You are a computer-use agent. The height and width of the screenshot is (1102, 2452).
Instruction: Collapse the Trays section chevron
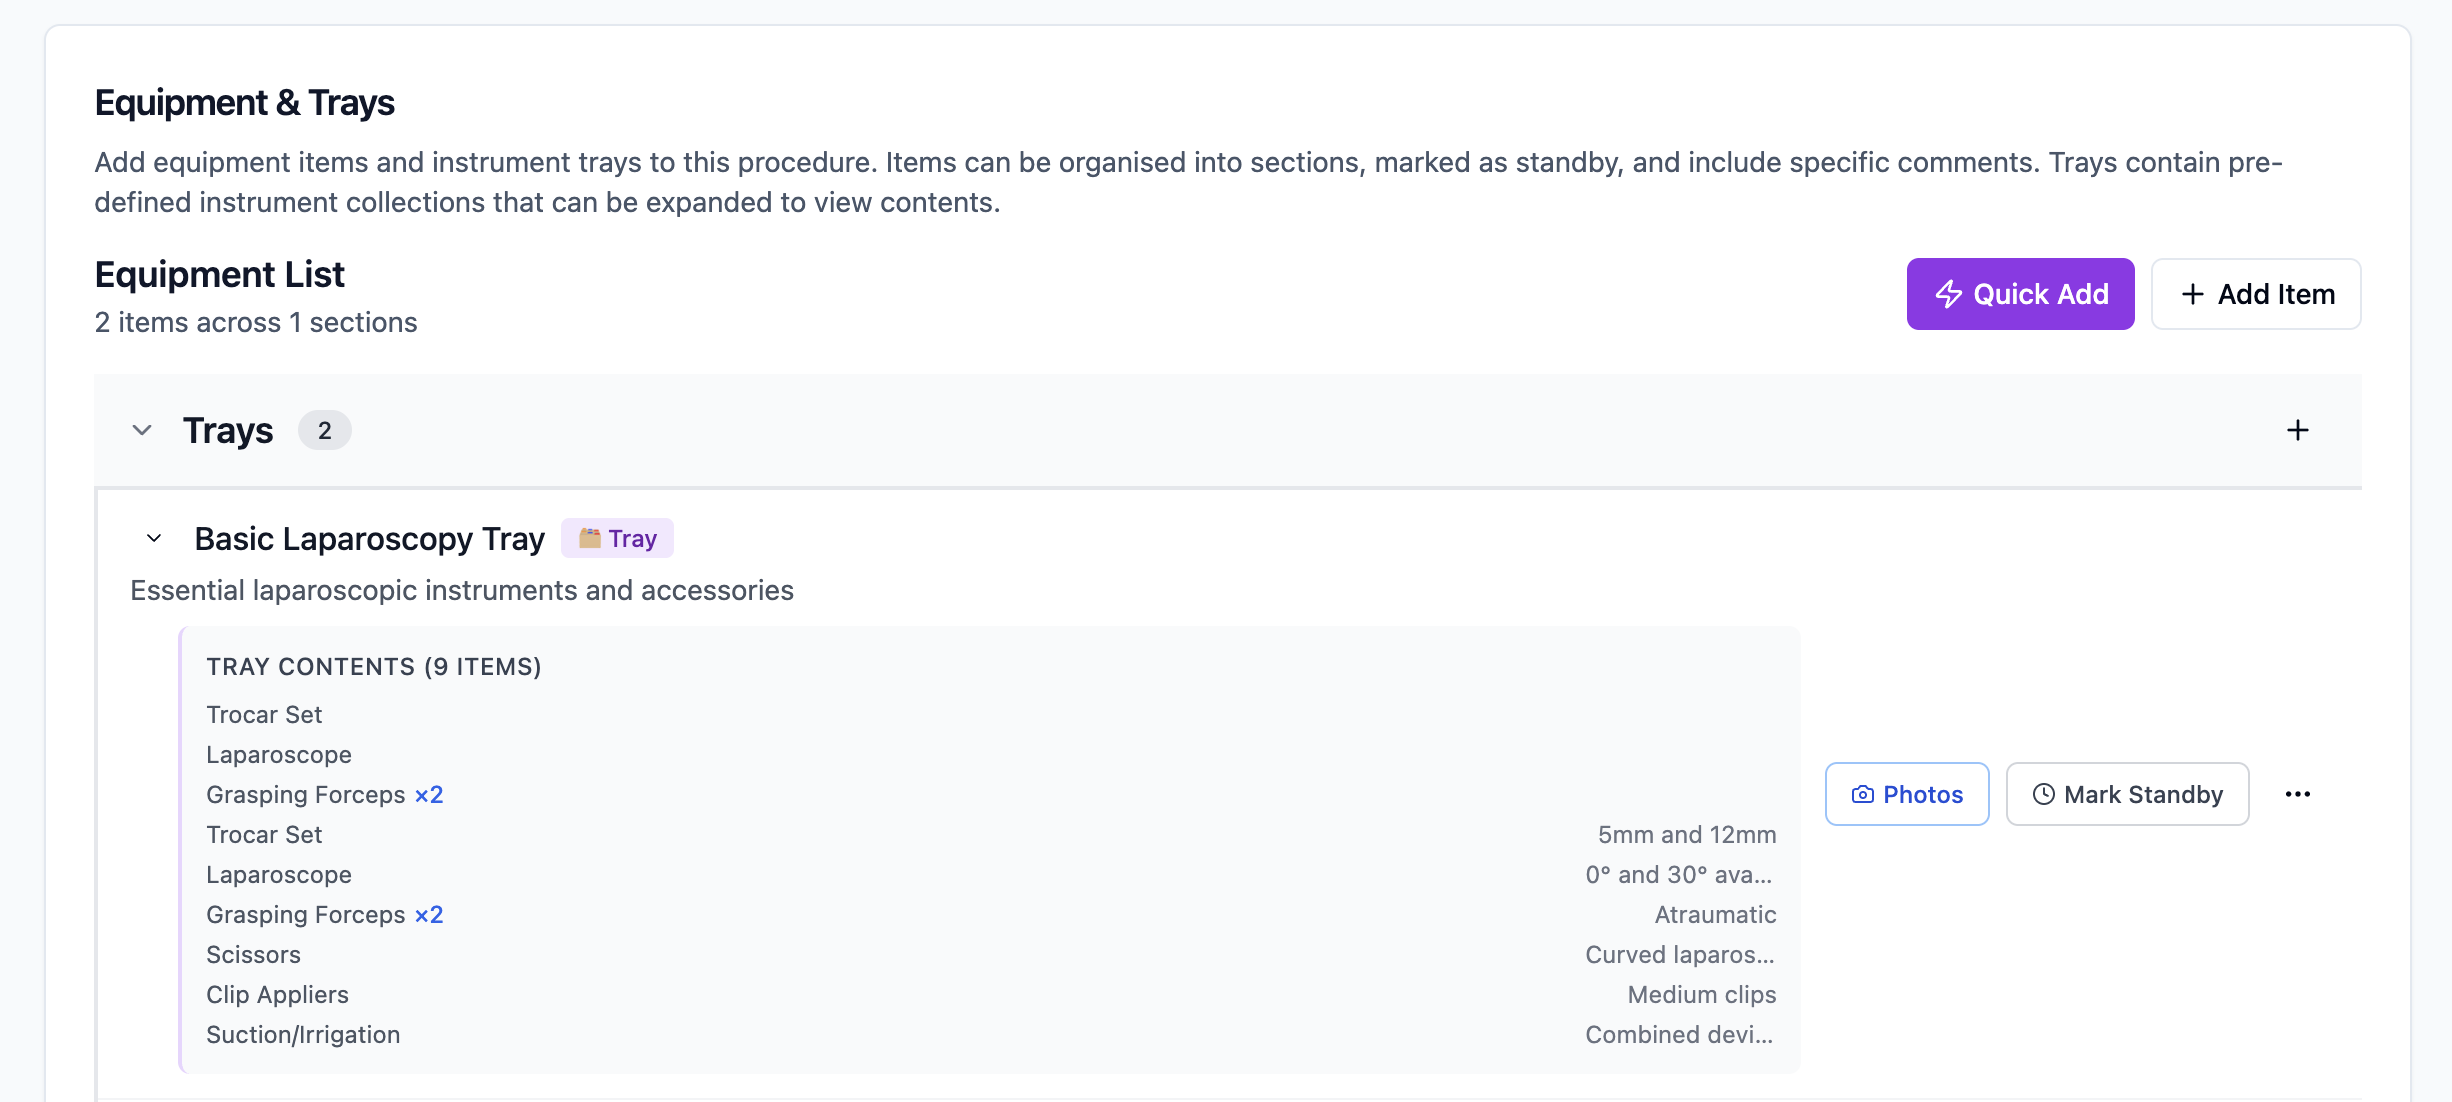[x=142, y=430]
